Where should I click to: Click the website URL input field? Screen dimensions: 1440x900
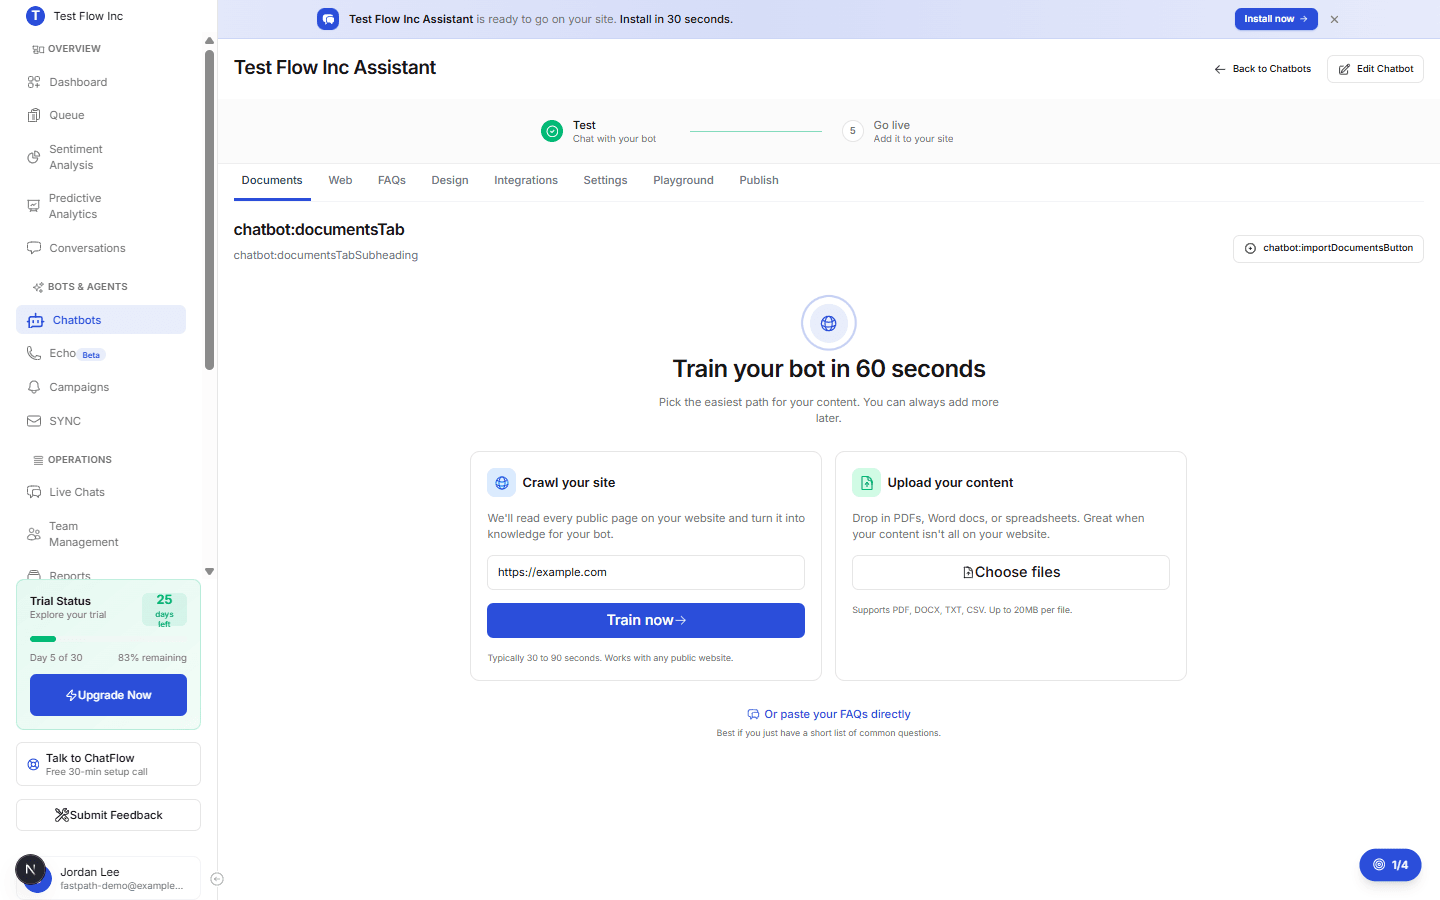coord(646,572)
